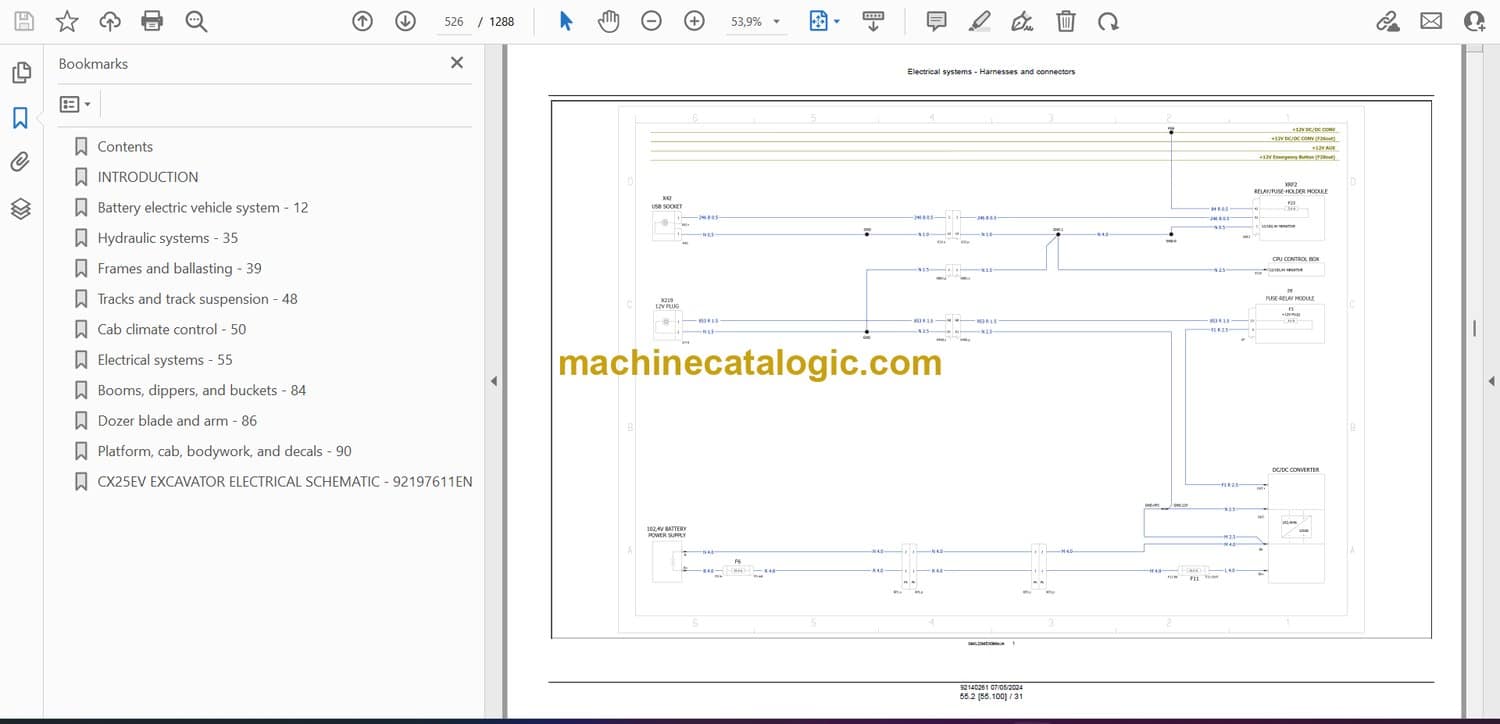Close the Bookmarks panel
1500x724 pixels.
[x=457, y=63]
